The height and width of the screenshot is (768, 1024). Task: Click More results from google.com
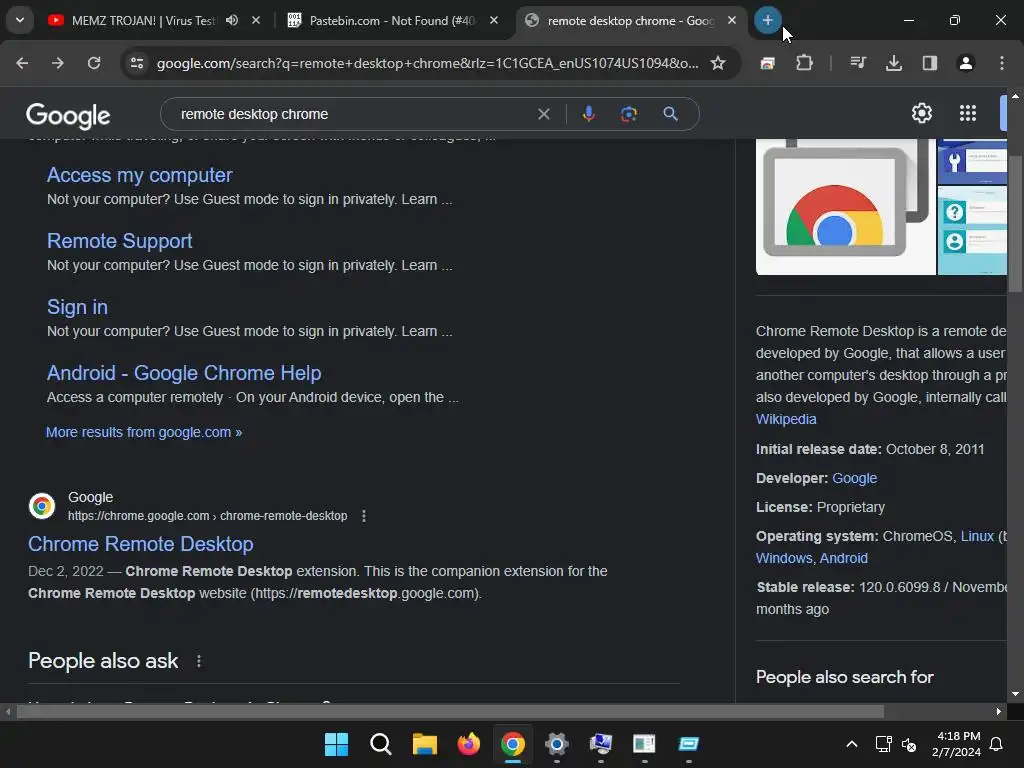(x=144, y=432)
